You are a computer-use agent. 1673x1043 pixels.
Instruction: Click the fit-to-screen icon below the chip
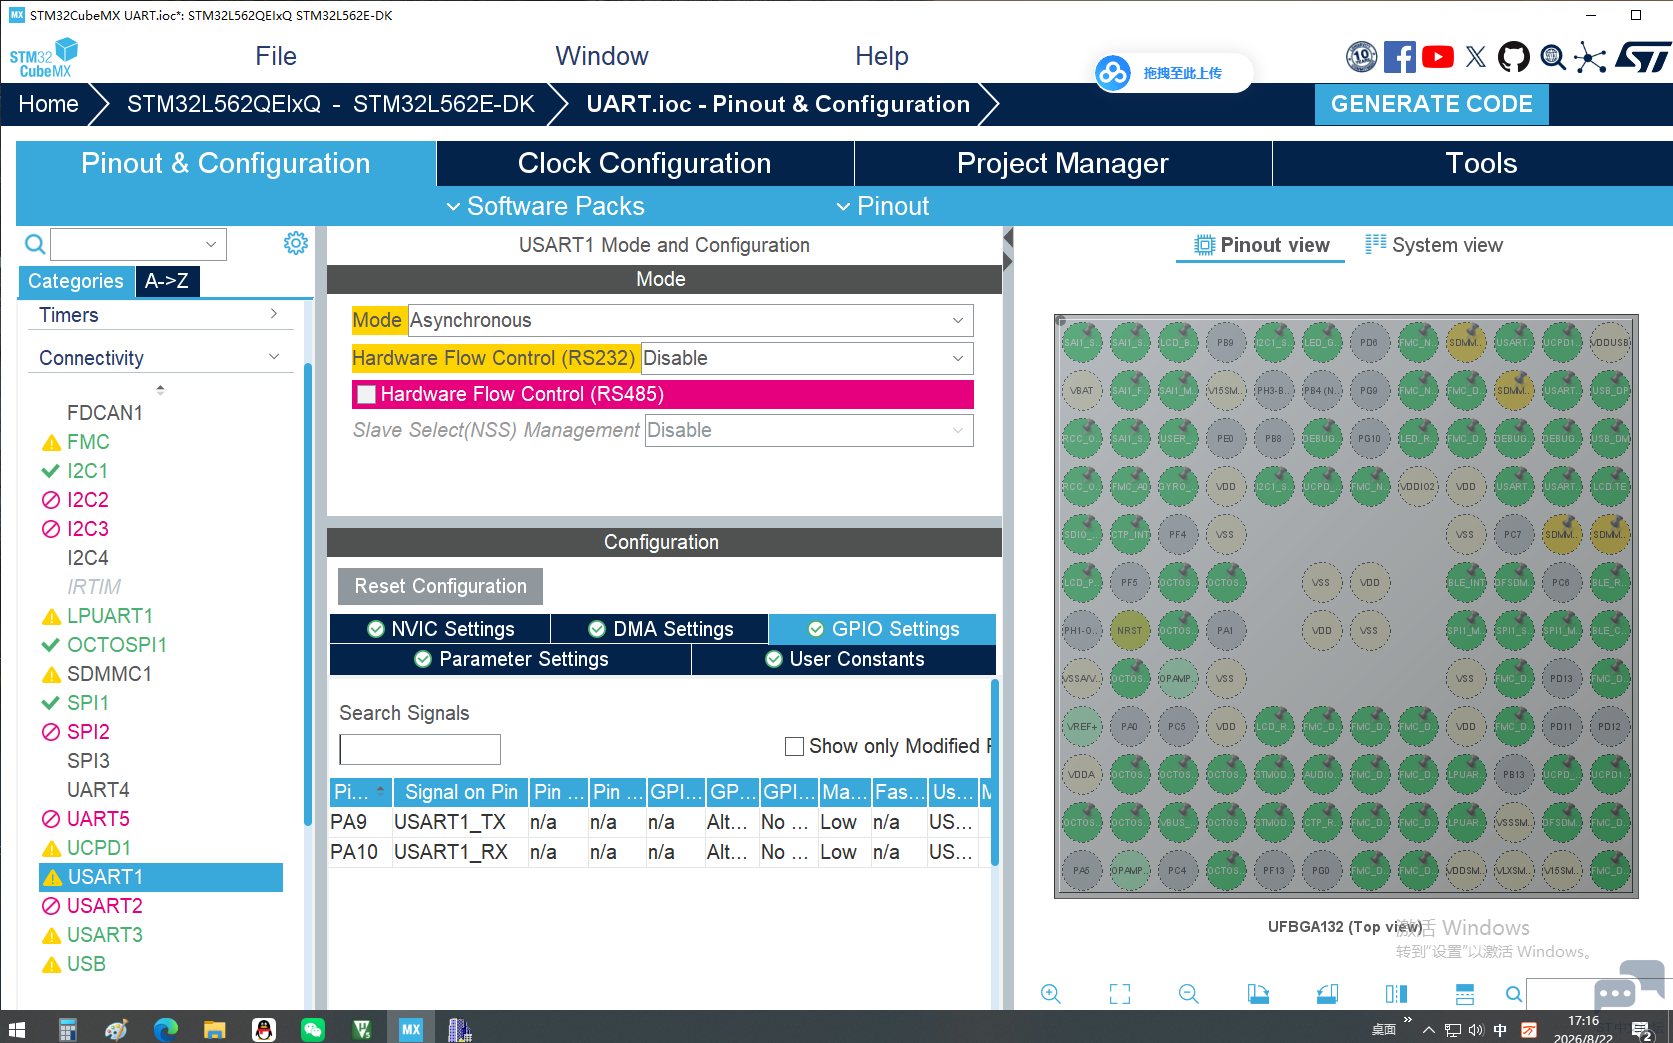[x=1120, y=993]
